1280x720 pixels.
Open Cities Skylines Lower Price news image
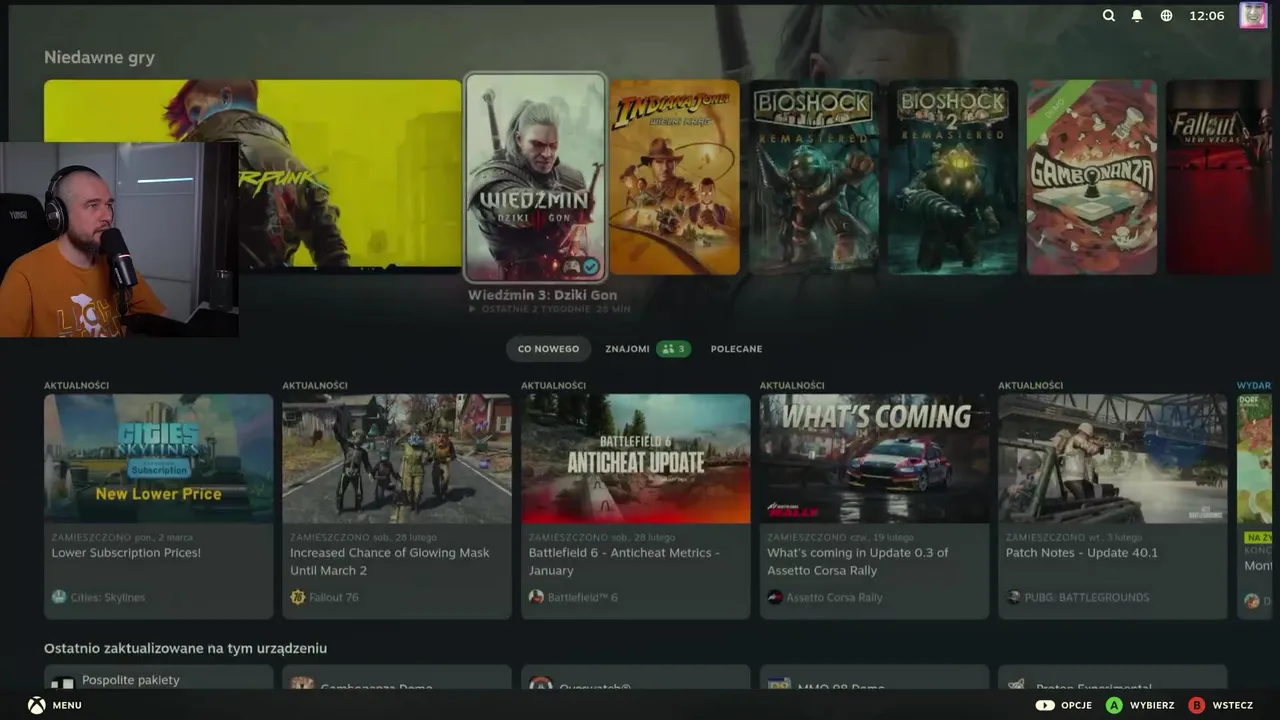tap(158, 458)
